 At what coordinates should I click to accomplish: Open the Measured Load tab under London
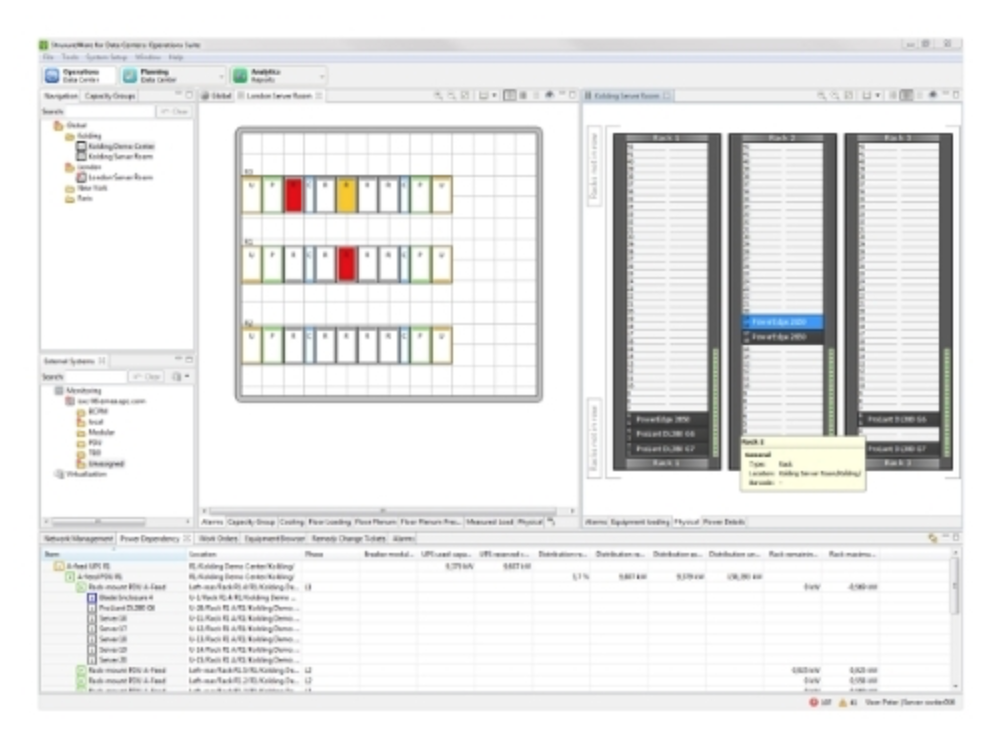(x=490, y=522)
